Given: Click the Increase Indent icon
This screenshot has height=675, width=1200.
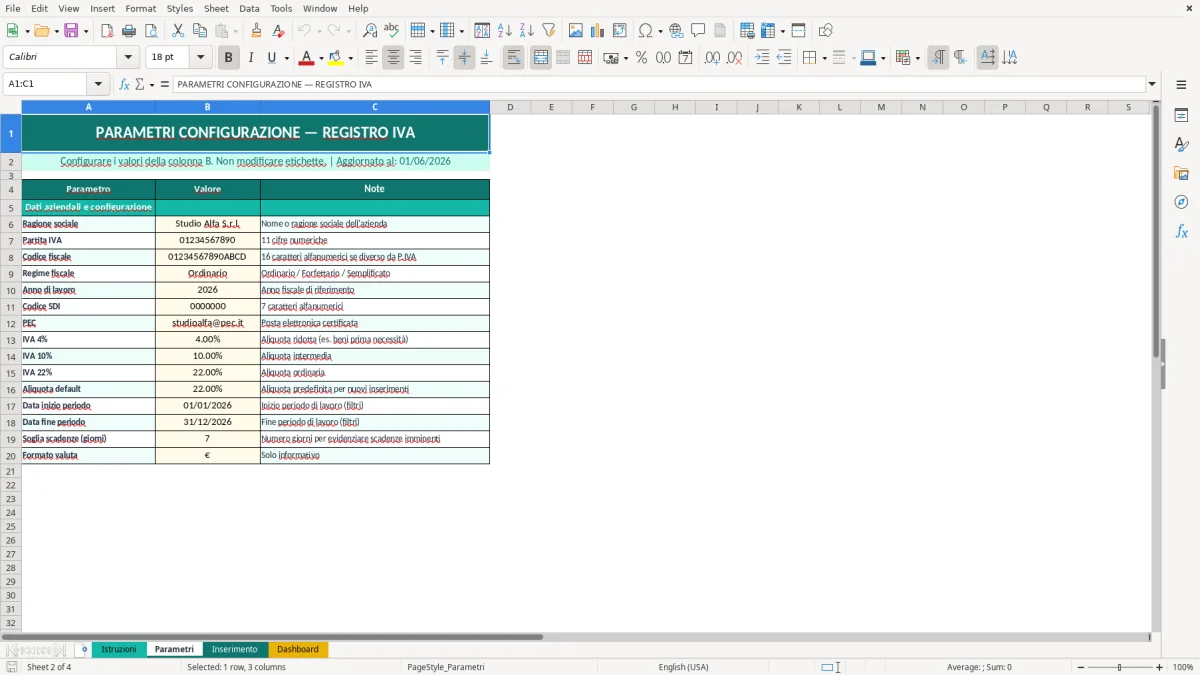Looking at the screenshot, I should point(762,58).
